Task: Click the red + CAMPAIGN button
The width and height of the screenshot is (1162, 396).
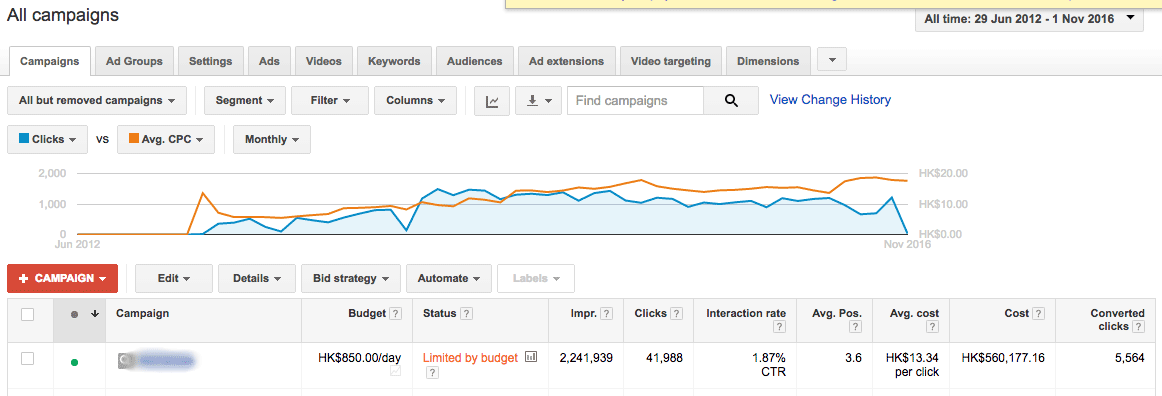Action: coord(62,279)
